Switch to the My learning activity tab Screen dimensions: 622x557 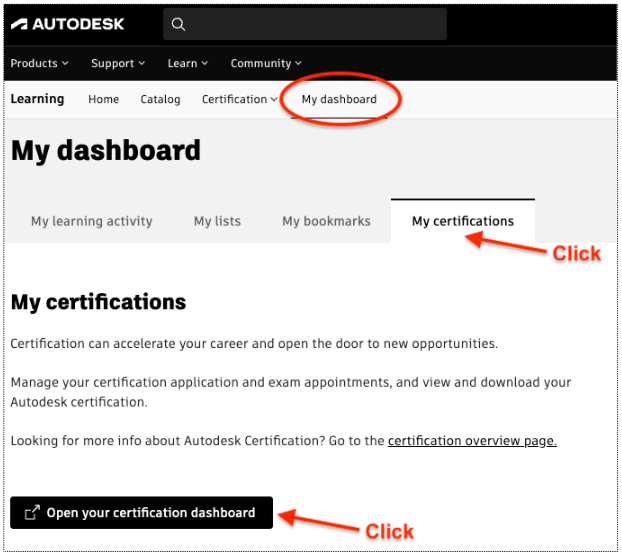click(x=92, y=221)
